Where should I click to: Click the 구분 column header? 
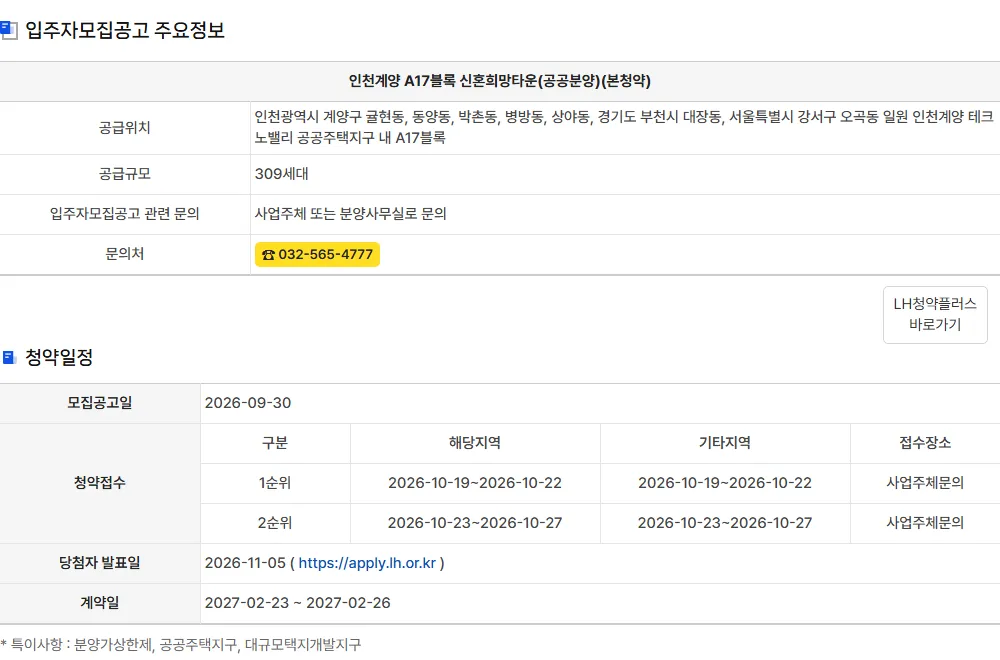[x=275, y=443]
